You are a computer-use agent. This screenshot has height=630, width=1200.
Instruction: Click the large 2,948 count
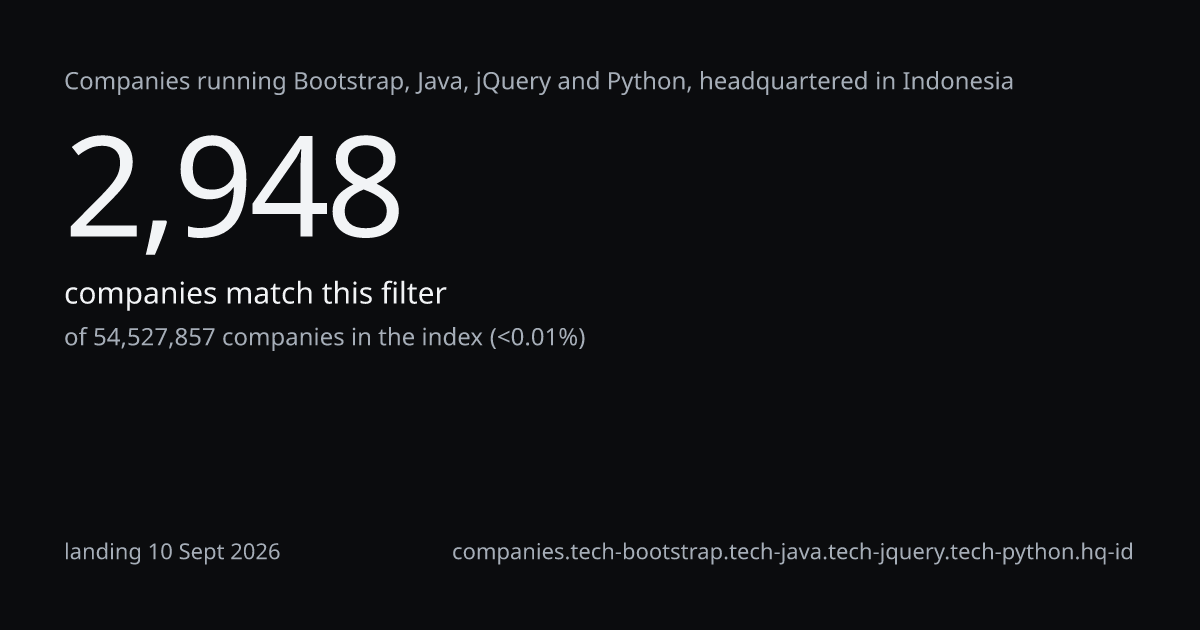tap(233, 190)
